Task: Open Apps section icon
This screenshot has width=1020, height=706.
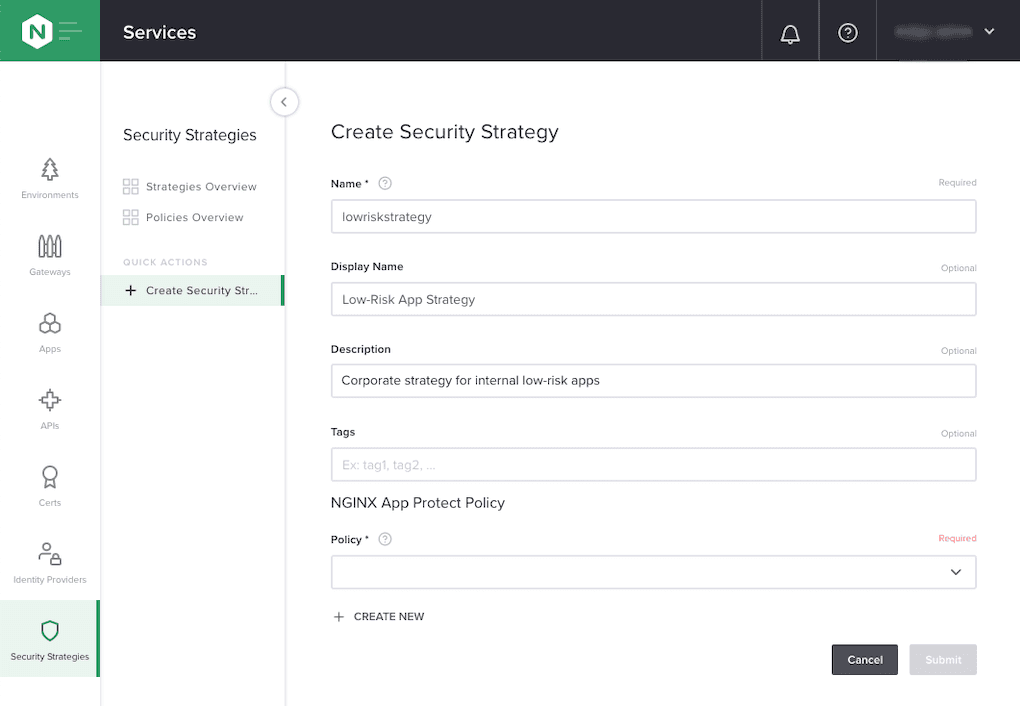Action: coord(50,332)
